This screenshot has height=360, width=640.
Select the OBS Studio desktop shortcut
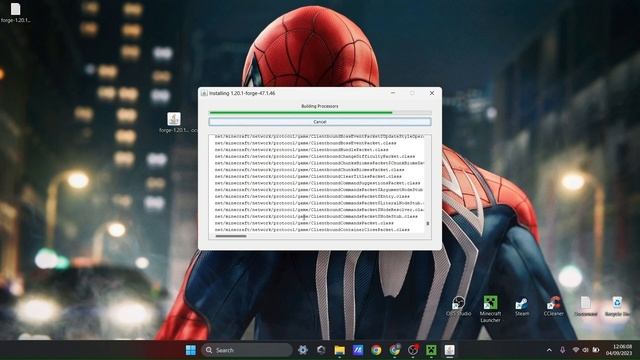[x=458, y=307]
